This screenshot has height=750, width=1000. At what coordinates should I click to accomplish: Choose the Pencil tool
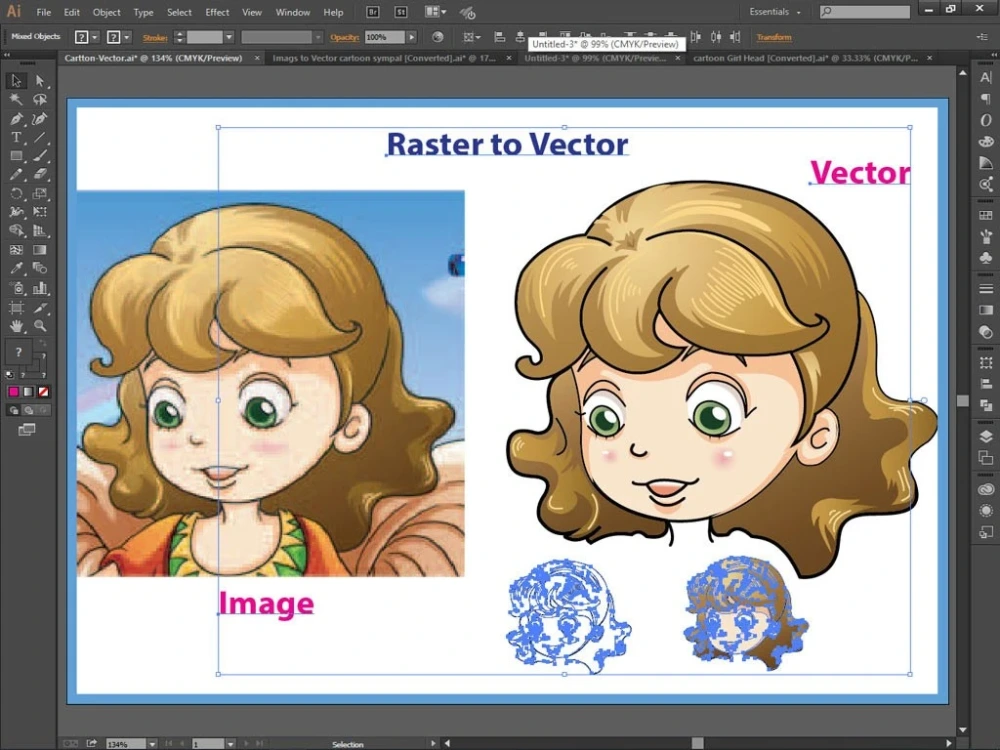tap(17, 174)
